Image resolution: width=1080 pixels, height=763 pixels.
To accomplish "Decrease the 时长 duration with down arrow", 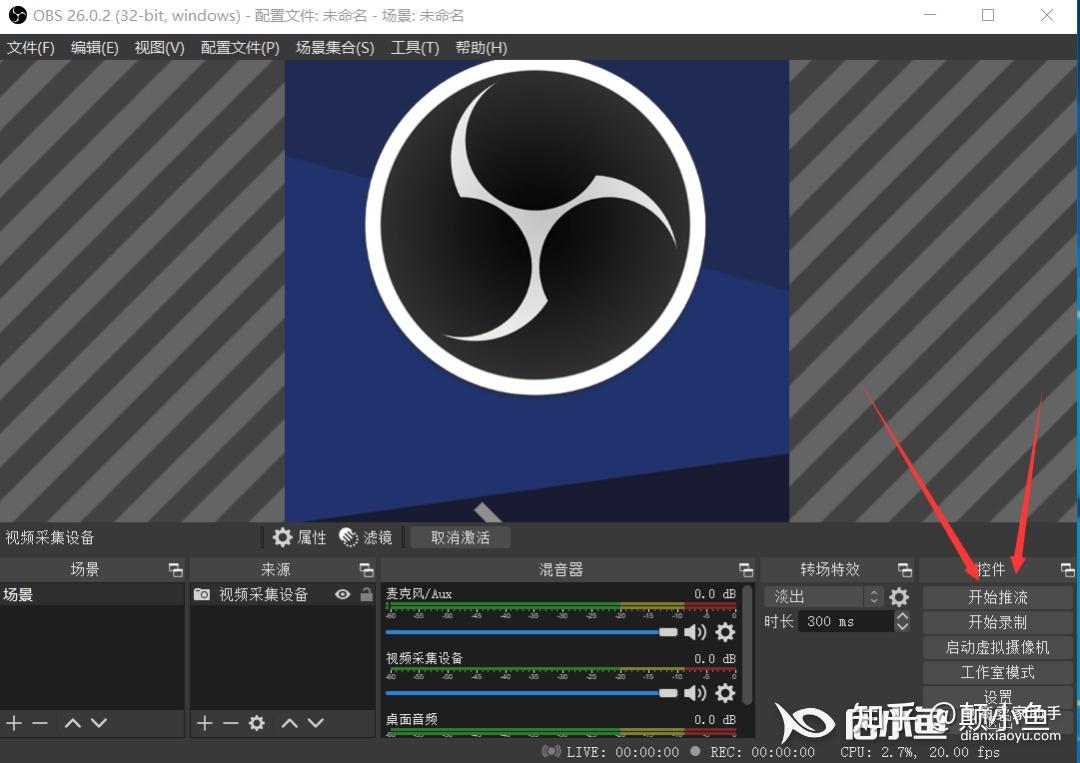I will click(x=902, y=627).
